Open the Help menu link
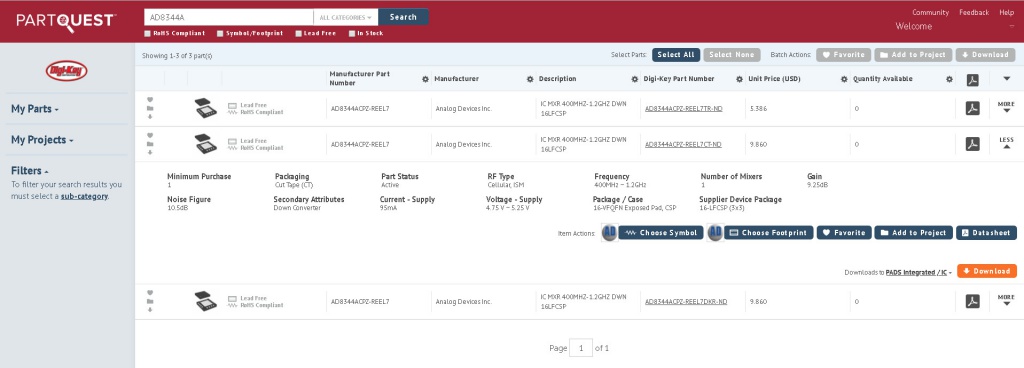This screenshot has height=368, width=1024. pyautogui.click(x=1006, y=12)
